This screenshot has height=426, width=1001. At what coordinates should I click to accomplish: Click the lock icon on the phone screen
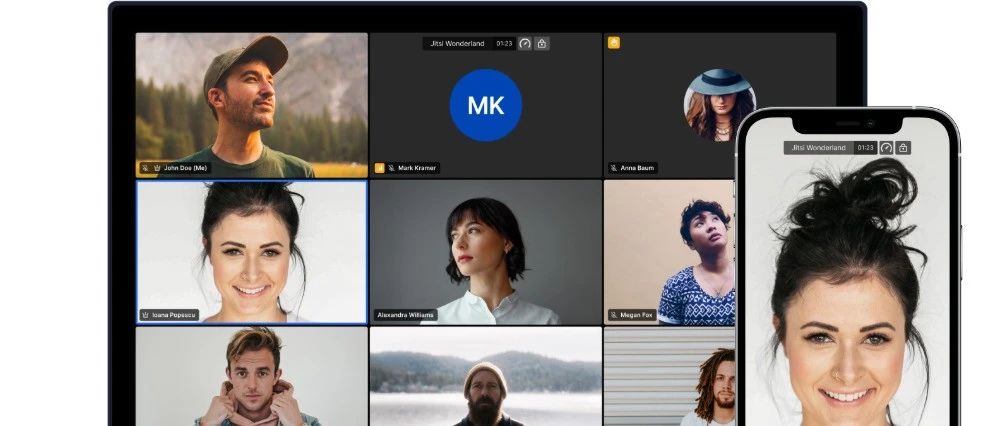[x=903, y=148]
